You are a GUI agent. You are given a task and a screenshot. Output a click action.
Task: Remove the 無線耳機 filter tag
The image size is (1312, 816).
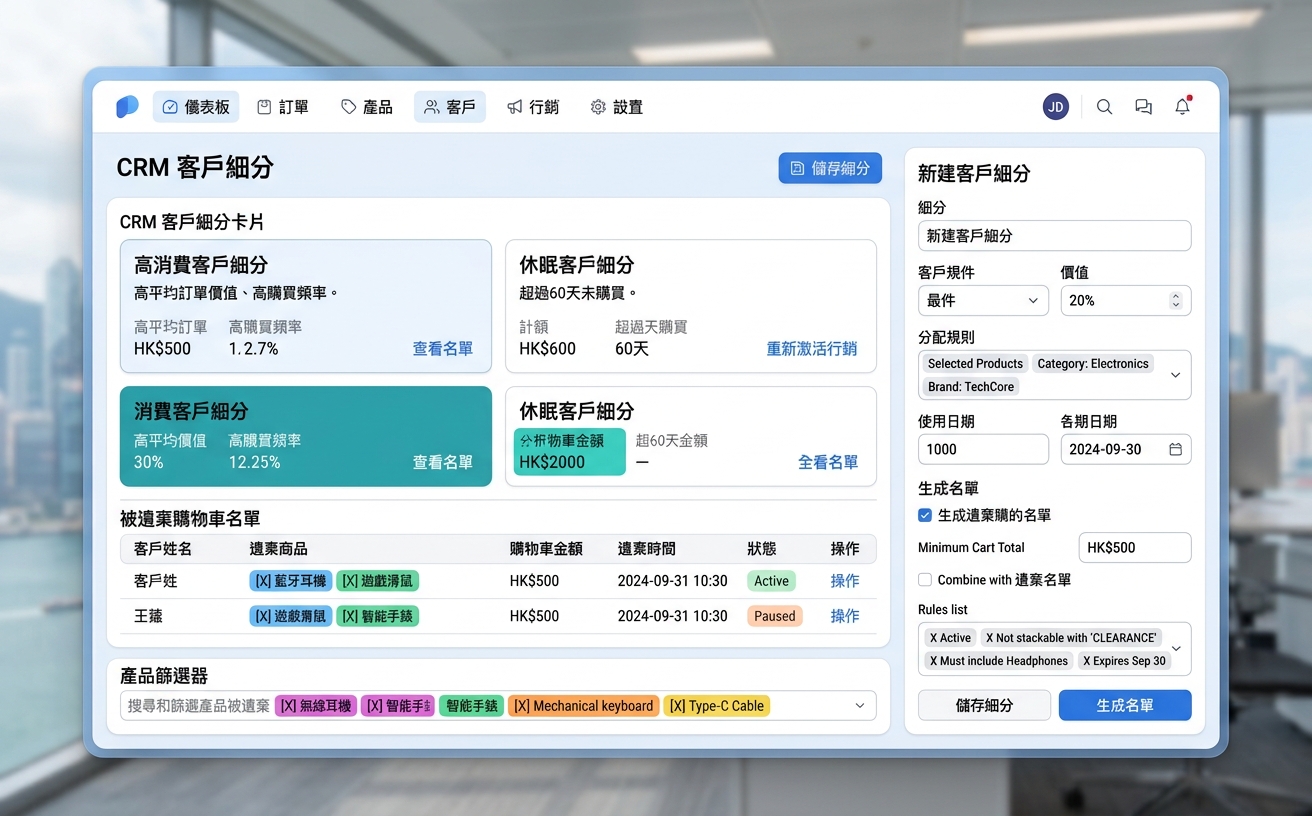click(x=289, y=706)
